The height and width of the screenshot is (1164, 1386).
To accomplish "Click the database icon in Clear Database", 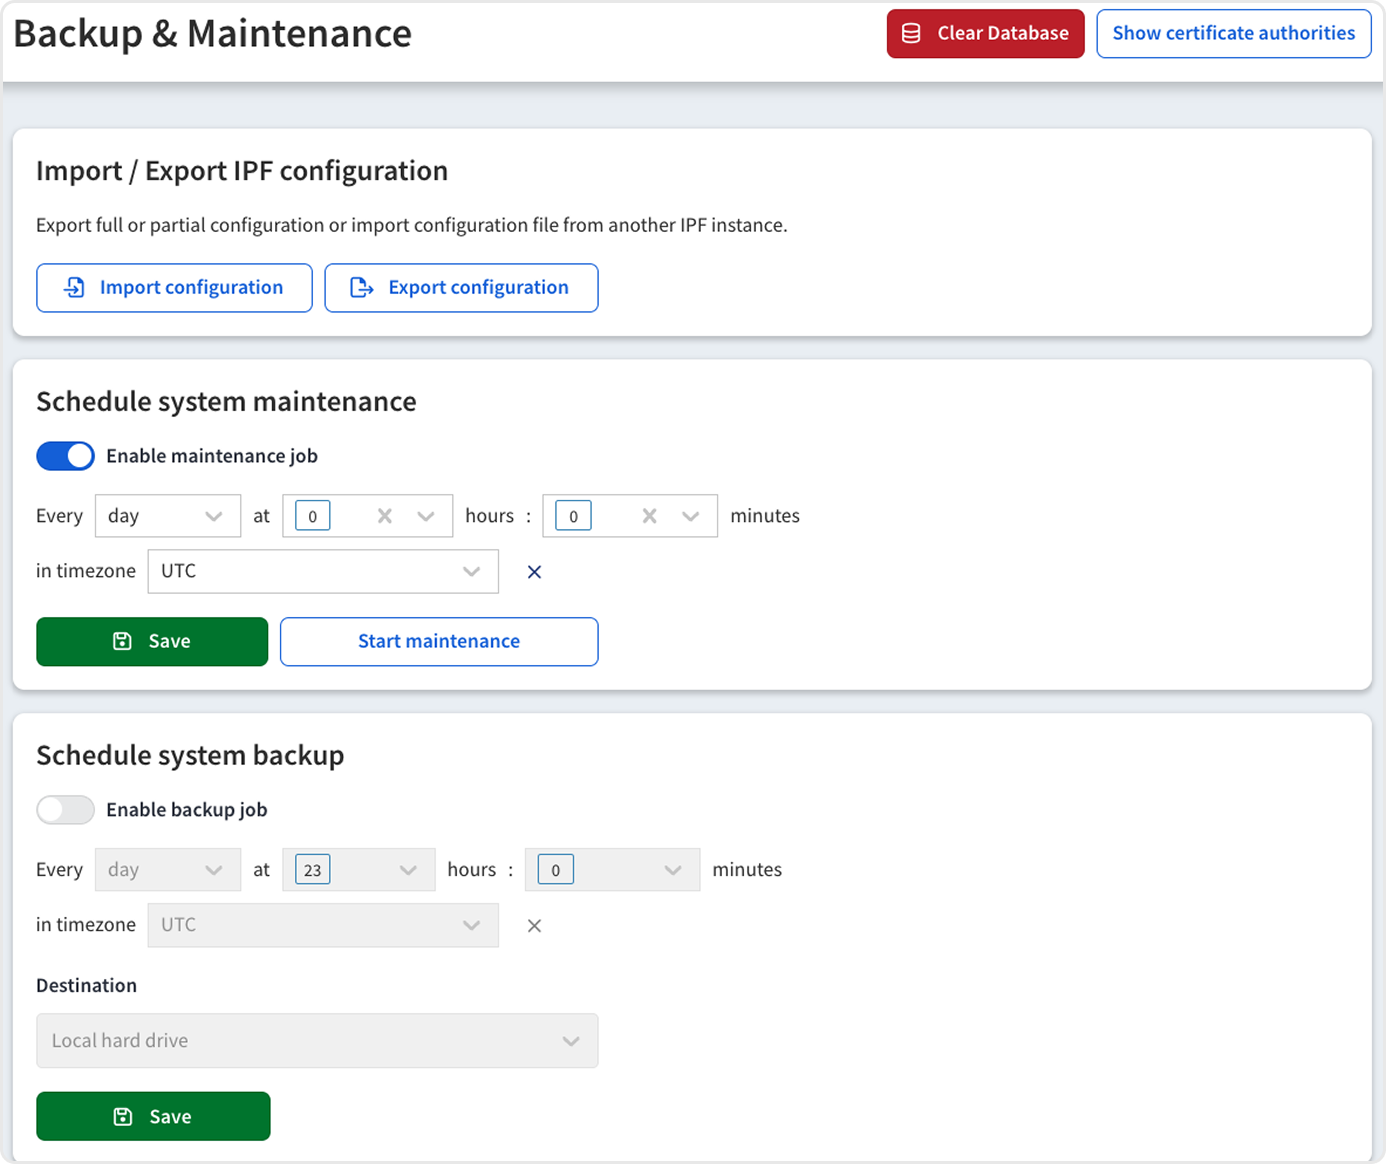I will point(911,34).
